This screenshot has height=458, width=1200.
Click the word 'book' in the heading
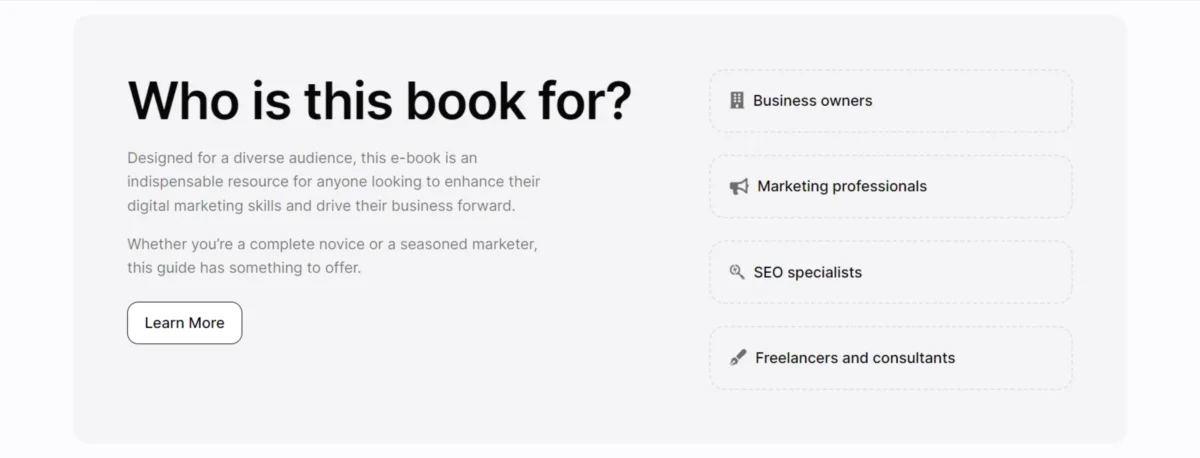pos(468,100)
